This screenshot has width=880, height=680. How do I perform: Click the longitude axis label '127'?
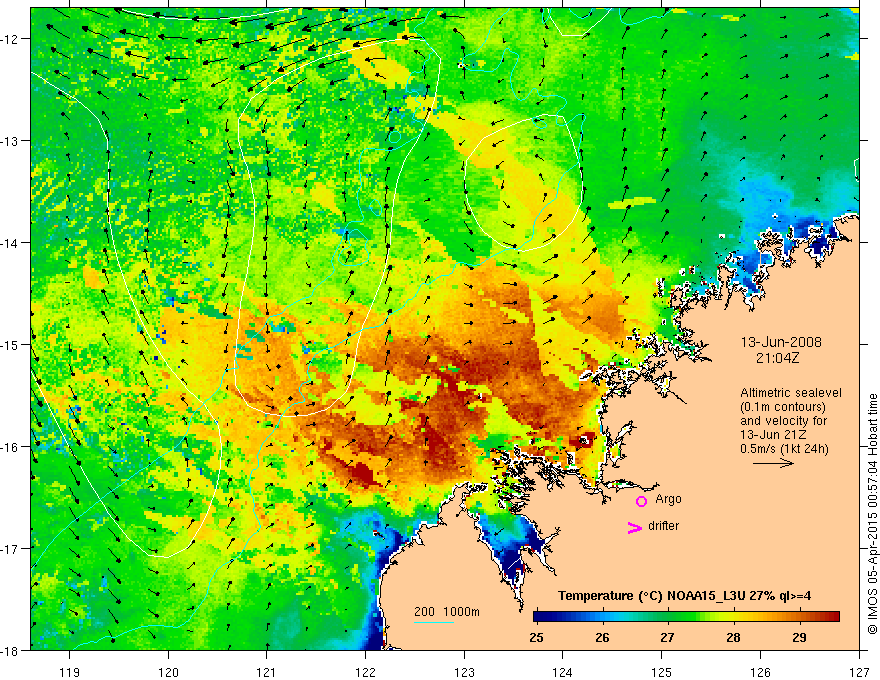pyautogui.click(x=859, y=672)
